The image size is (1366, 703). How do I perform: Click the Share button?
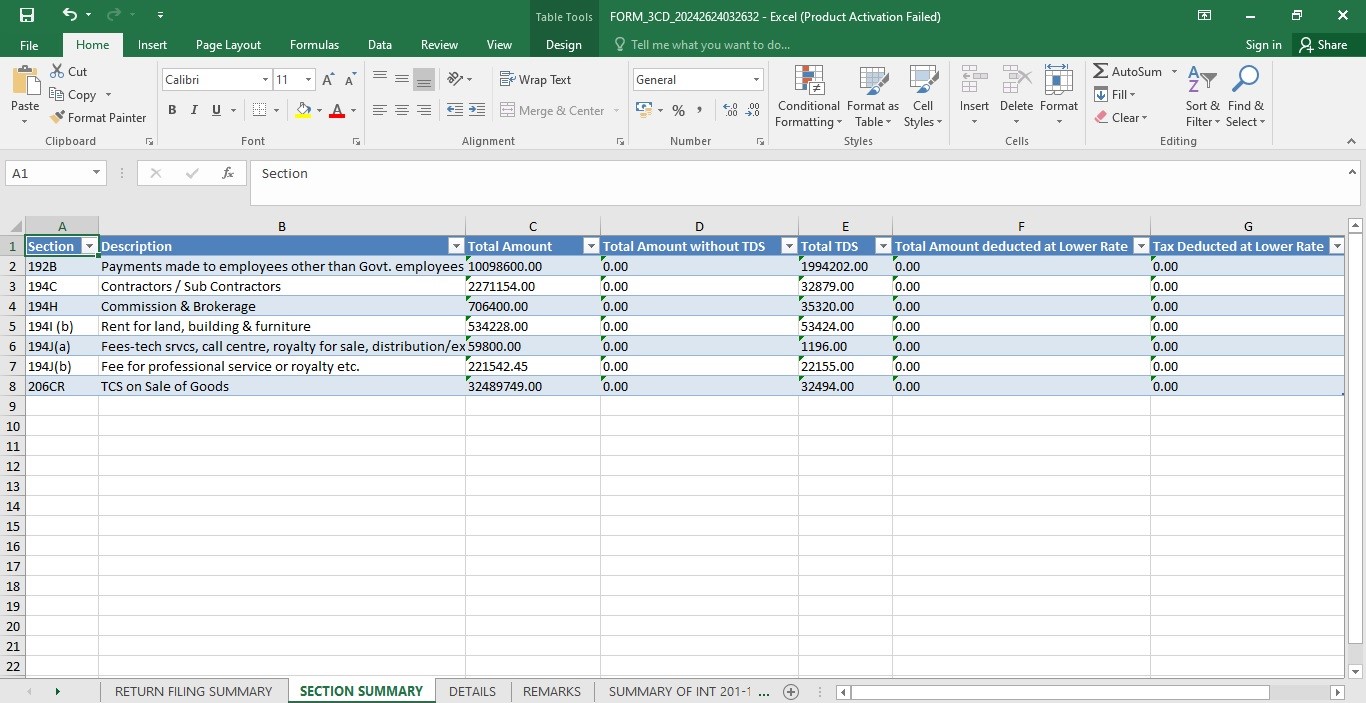tap(1323, 45)
